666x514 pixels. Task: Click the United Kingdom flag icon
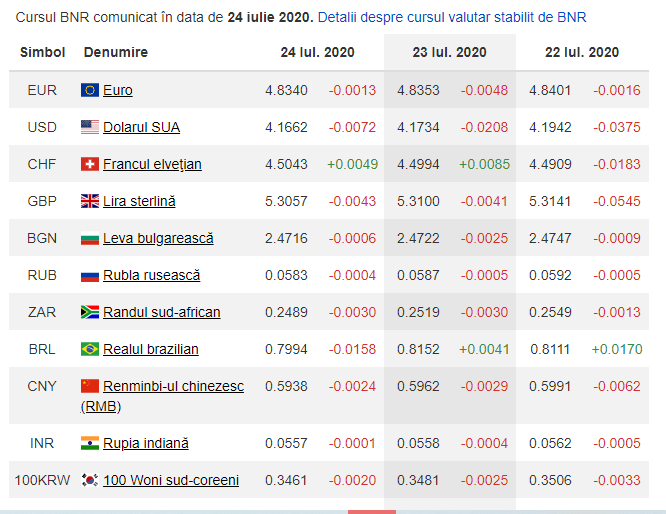coord(90,201)
